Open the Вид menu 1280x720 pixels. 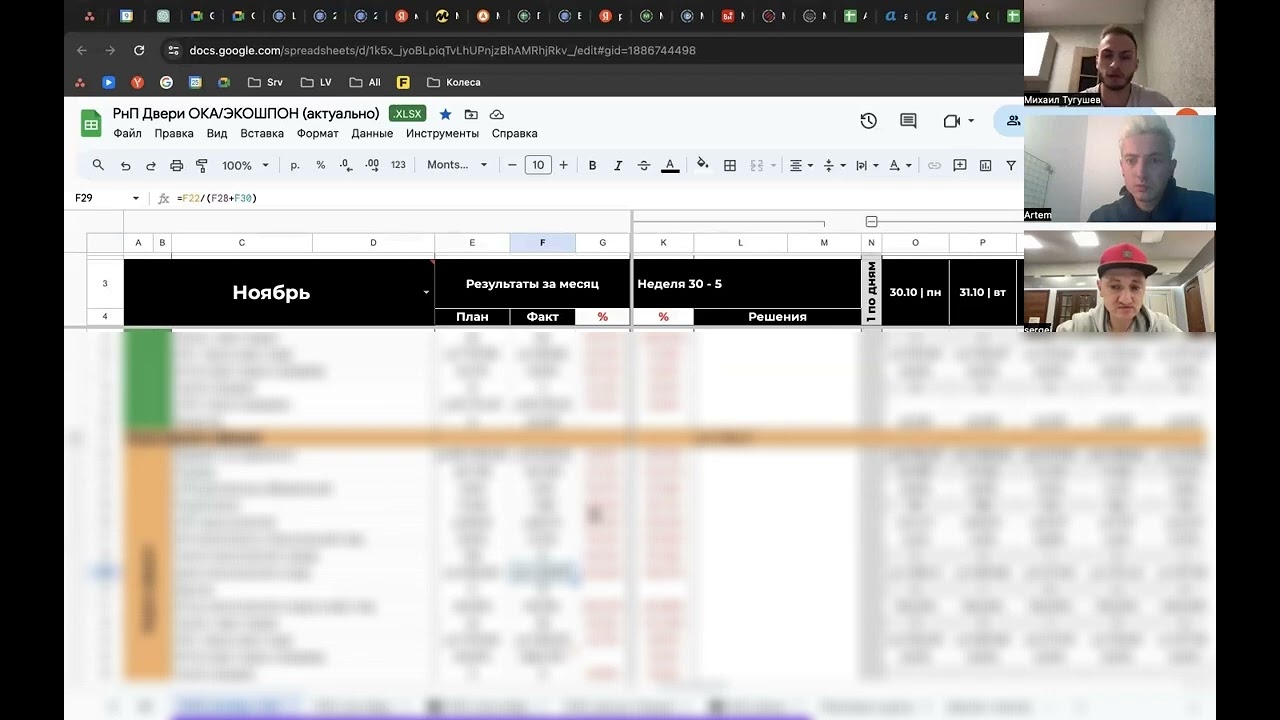pos(217,133)
